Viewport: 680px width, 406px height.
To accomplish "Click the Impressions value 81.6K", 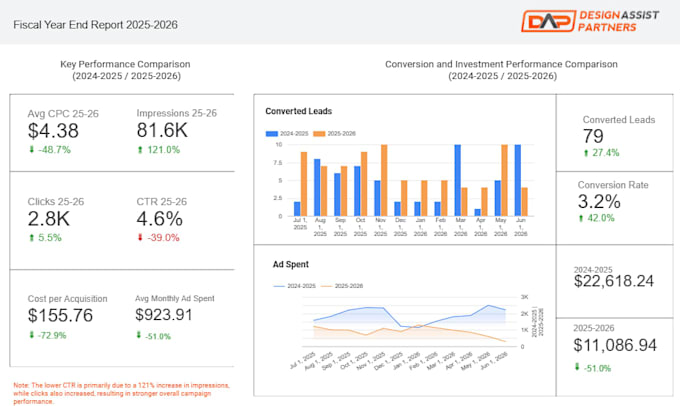I will pyautogui.click(x=162, y=130).
